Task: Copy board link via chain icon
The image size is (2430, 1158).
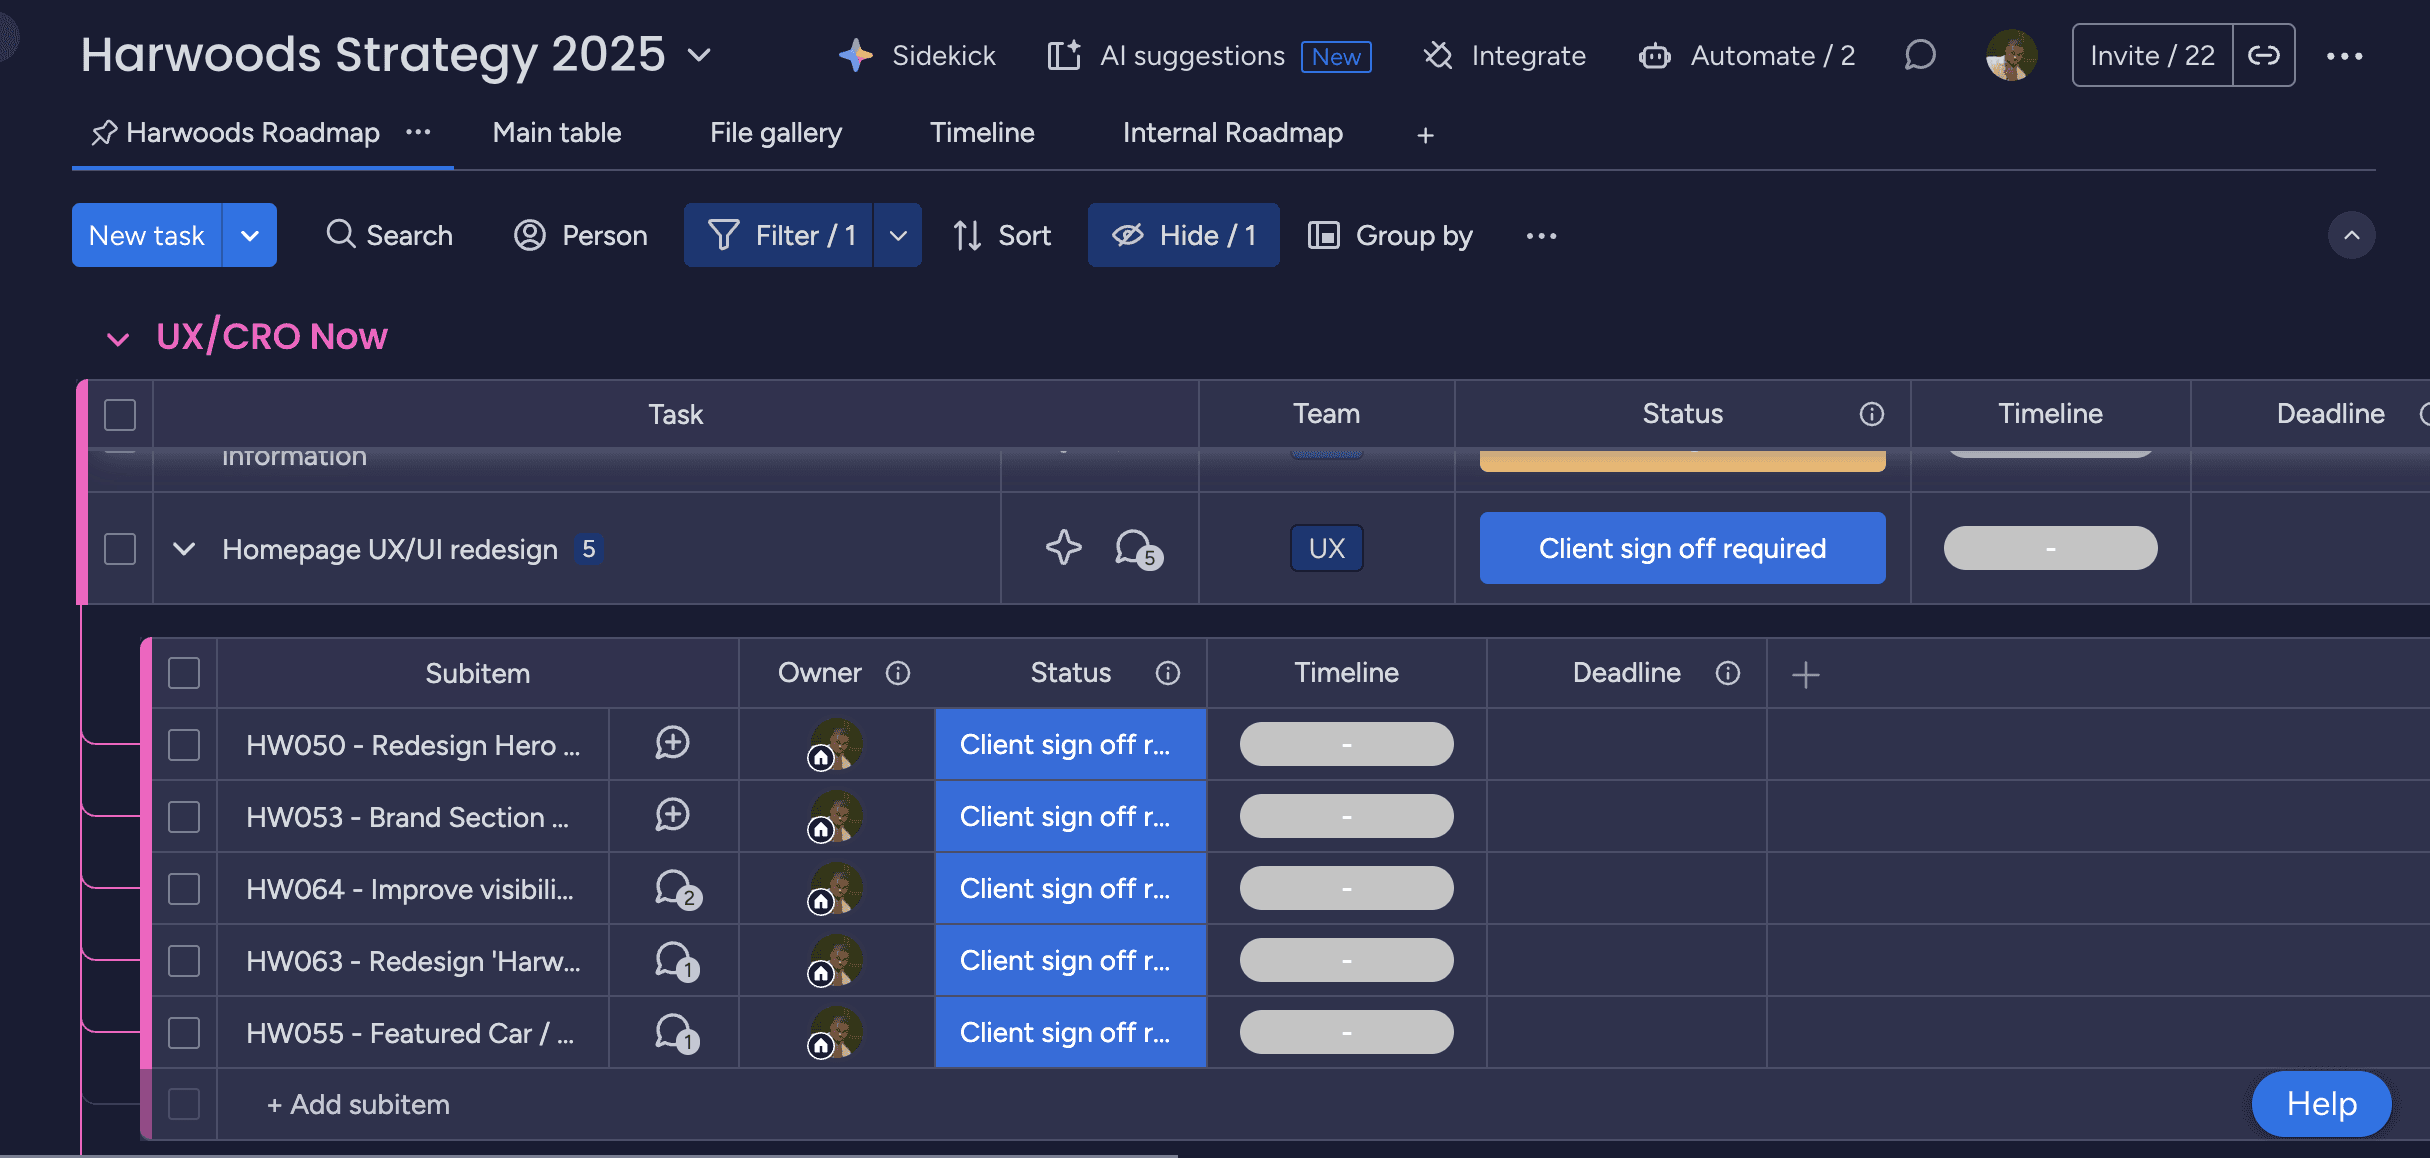Action: coord(2264,56)
